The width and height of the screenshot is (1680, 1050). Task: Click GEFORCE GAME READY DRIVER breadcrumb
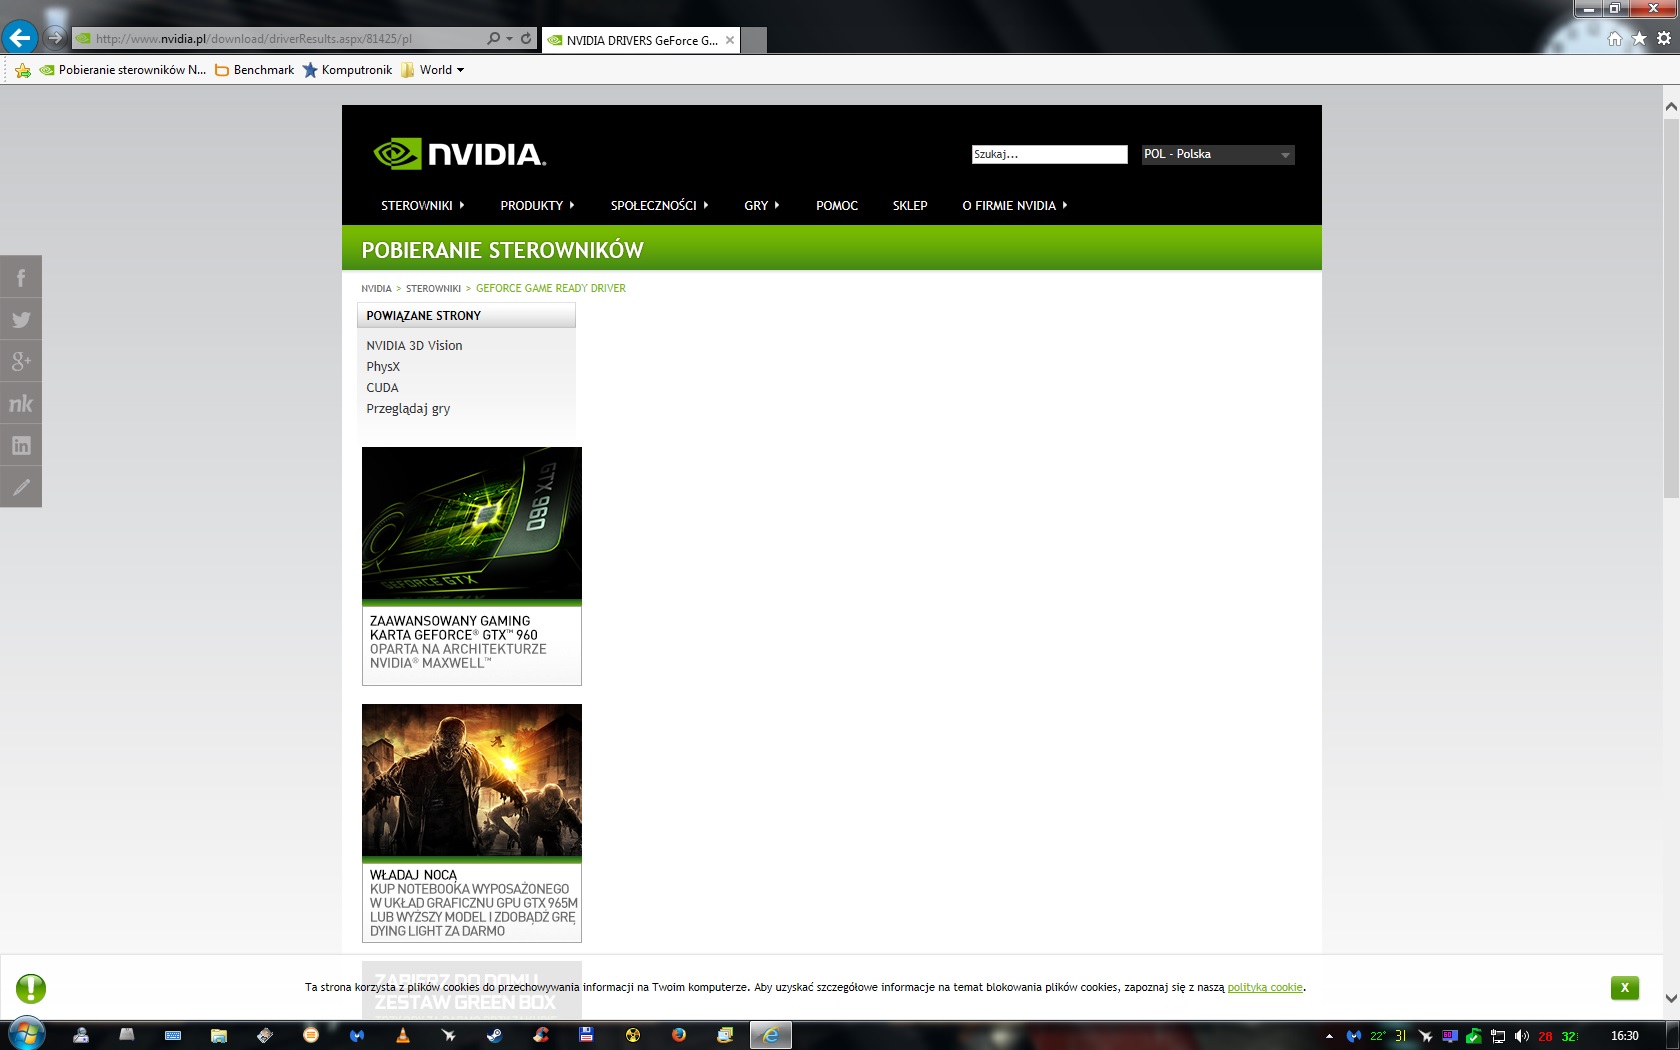551,288
